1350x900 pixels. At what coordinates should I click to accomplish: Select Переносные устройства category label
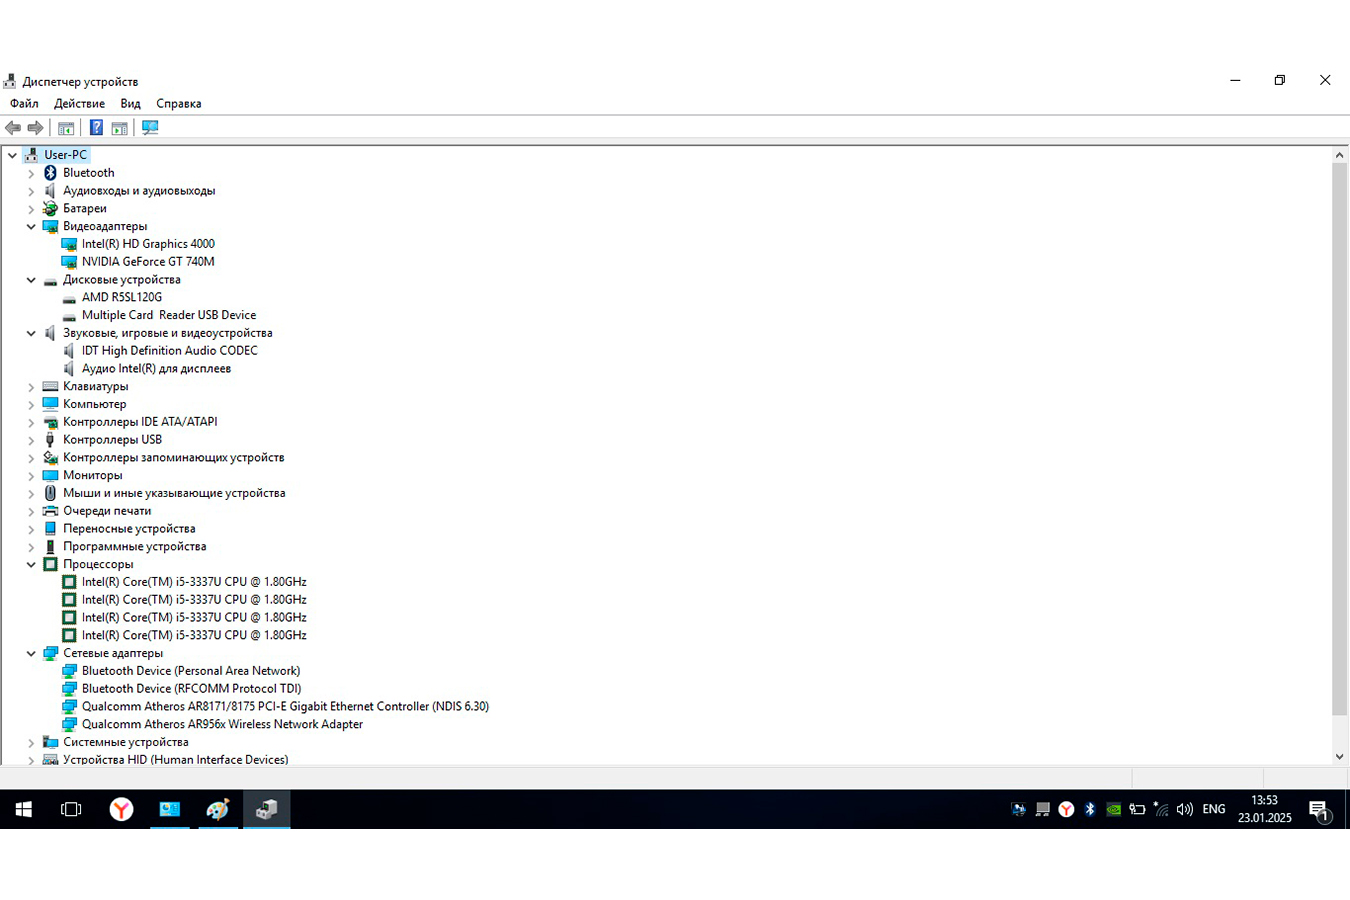(x=129, y=529)
